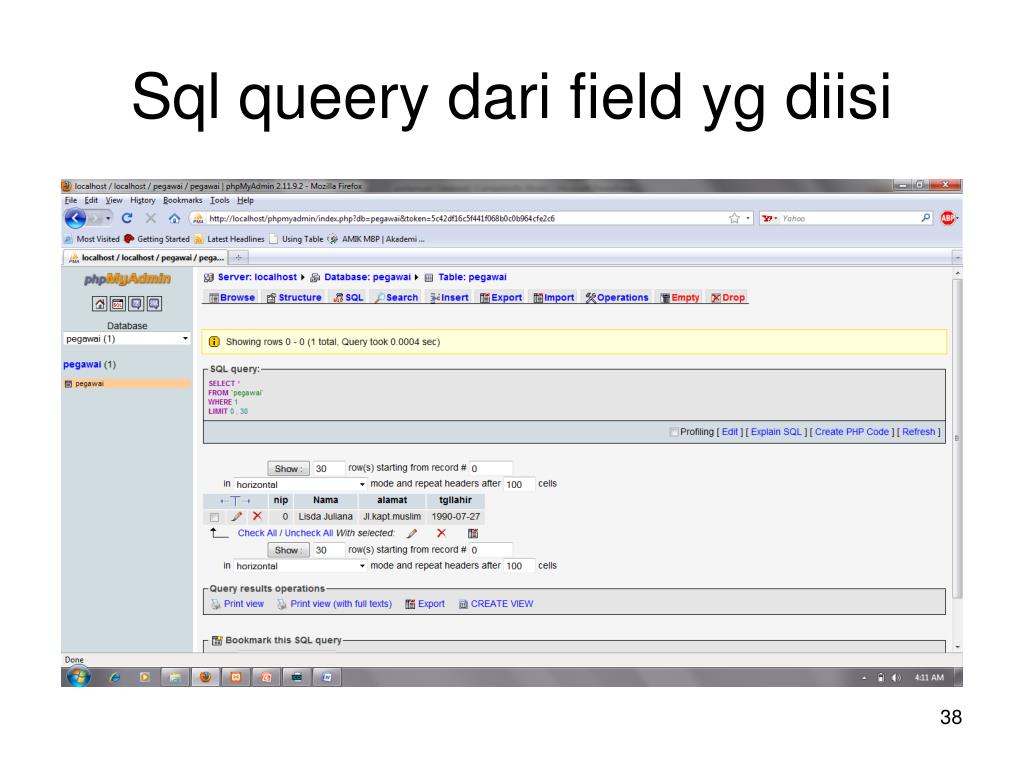This screenshot has height=768, width=1024.
Task: Open Most Visited bookmark item
Action: 92,240
